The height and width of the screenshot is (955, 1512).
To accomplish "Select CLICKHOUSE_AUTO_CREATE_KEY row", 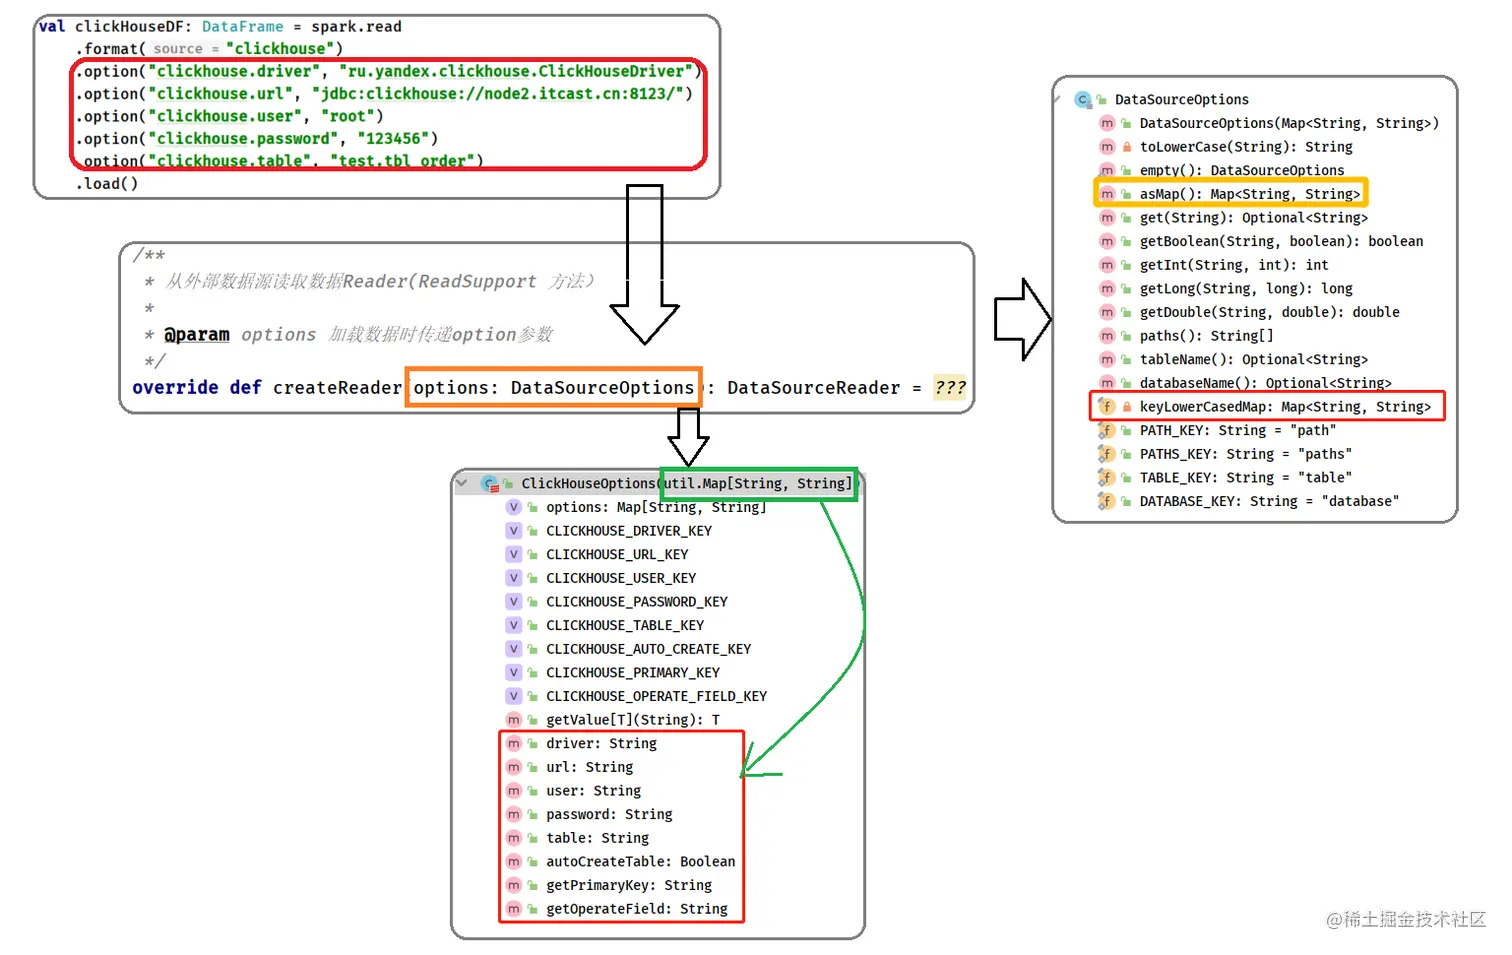I will [629, 649].
